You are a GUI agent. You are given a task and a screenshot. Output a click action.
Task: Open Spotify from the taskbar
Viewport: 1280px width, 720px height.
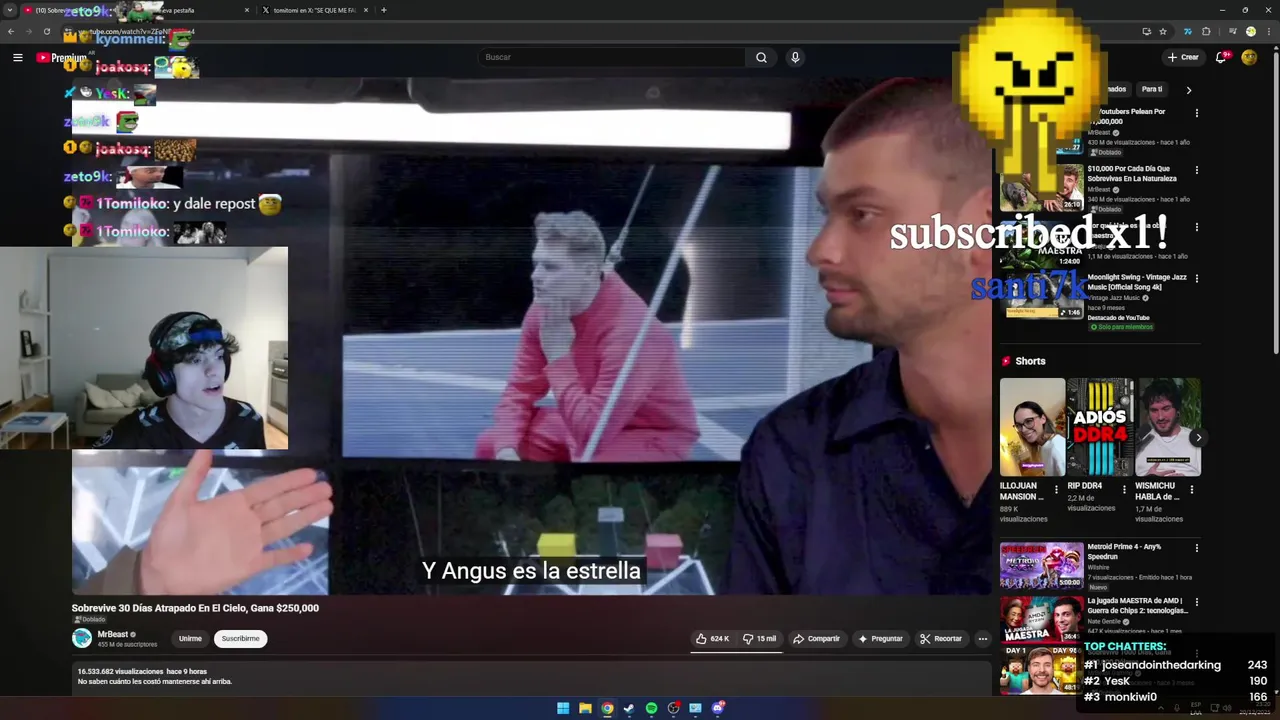[x=651, y=708]
